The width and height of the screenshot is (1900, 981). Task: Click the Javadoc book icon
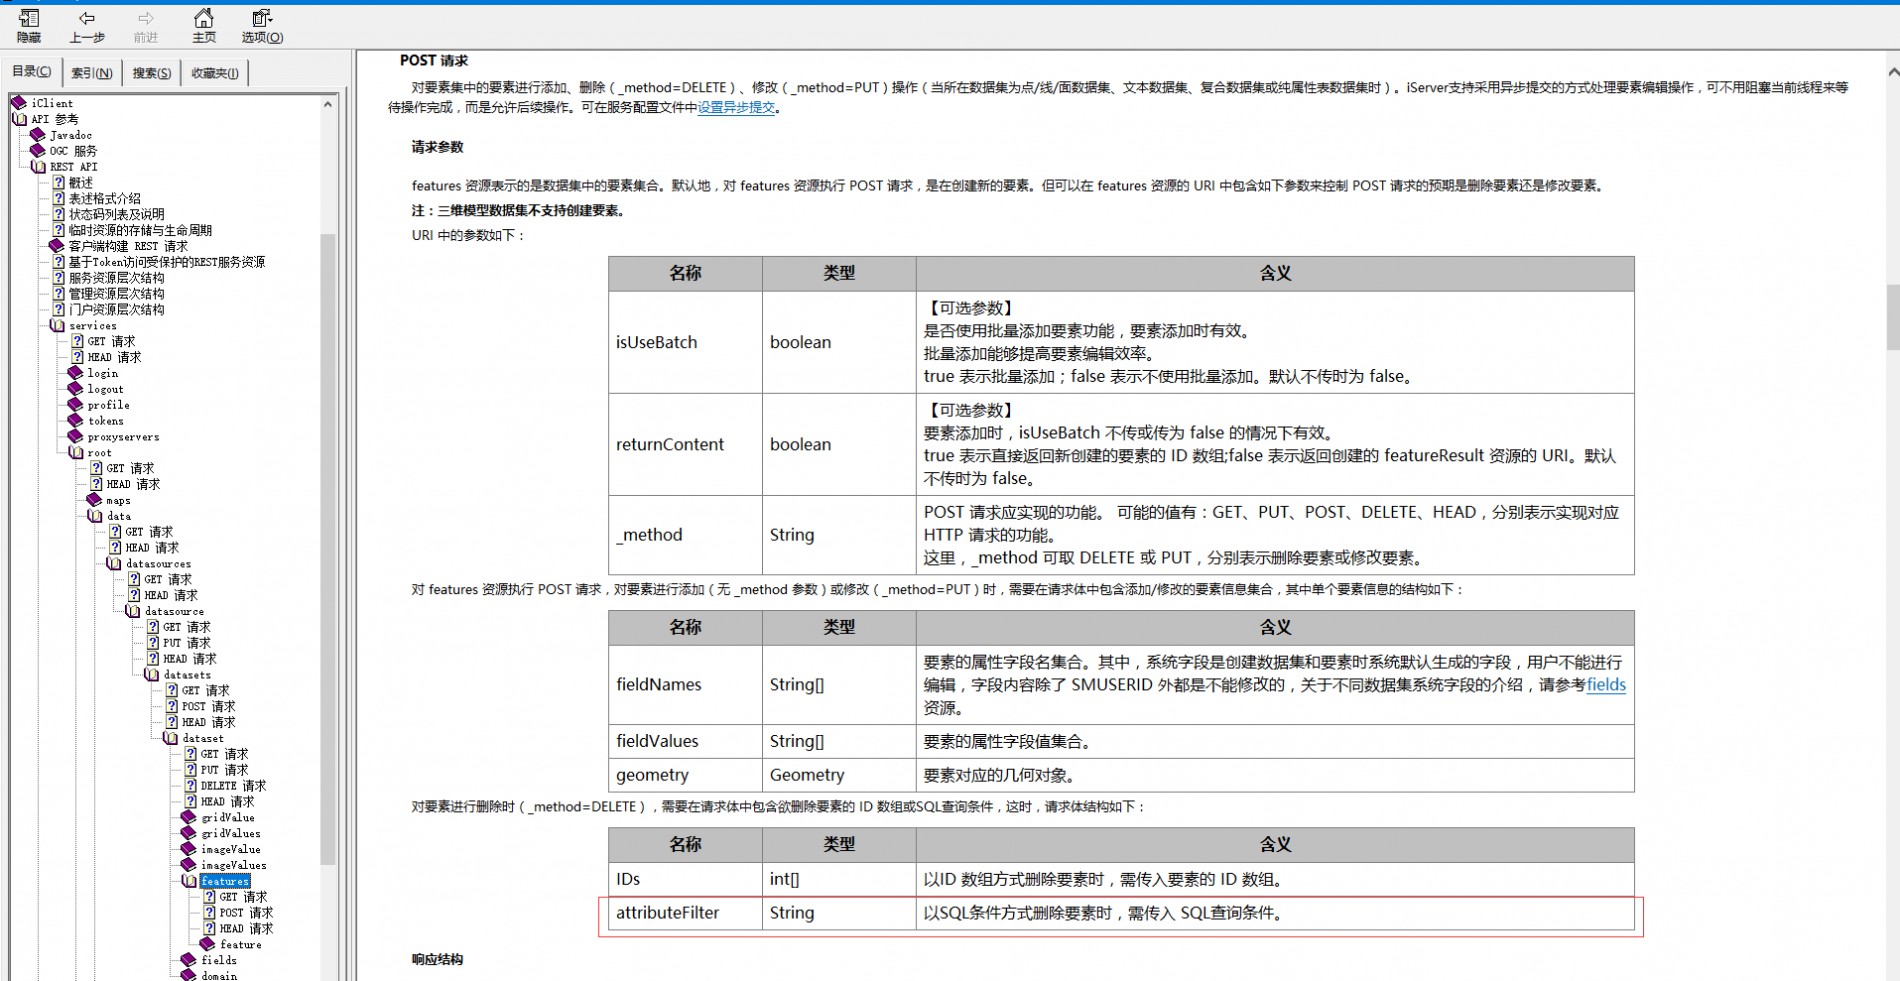pos(38,135)
